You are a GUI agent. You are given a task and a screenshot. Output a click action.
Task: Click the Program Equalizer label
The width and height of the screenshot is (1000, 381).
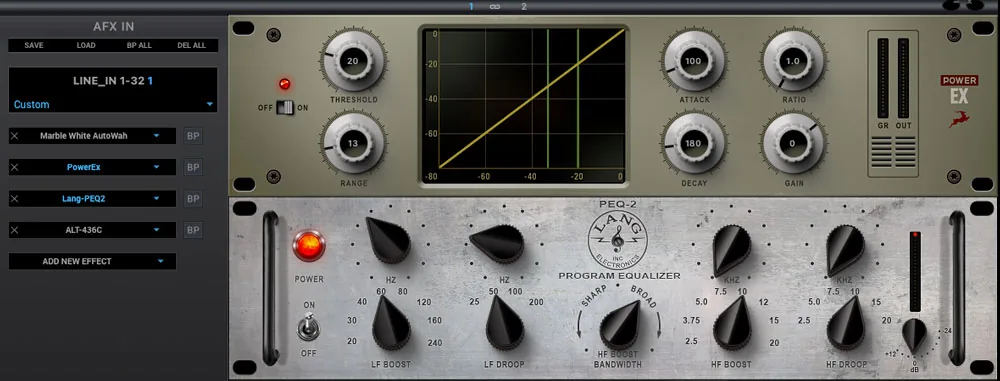coord(619,276)
